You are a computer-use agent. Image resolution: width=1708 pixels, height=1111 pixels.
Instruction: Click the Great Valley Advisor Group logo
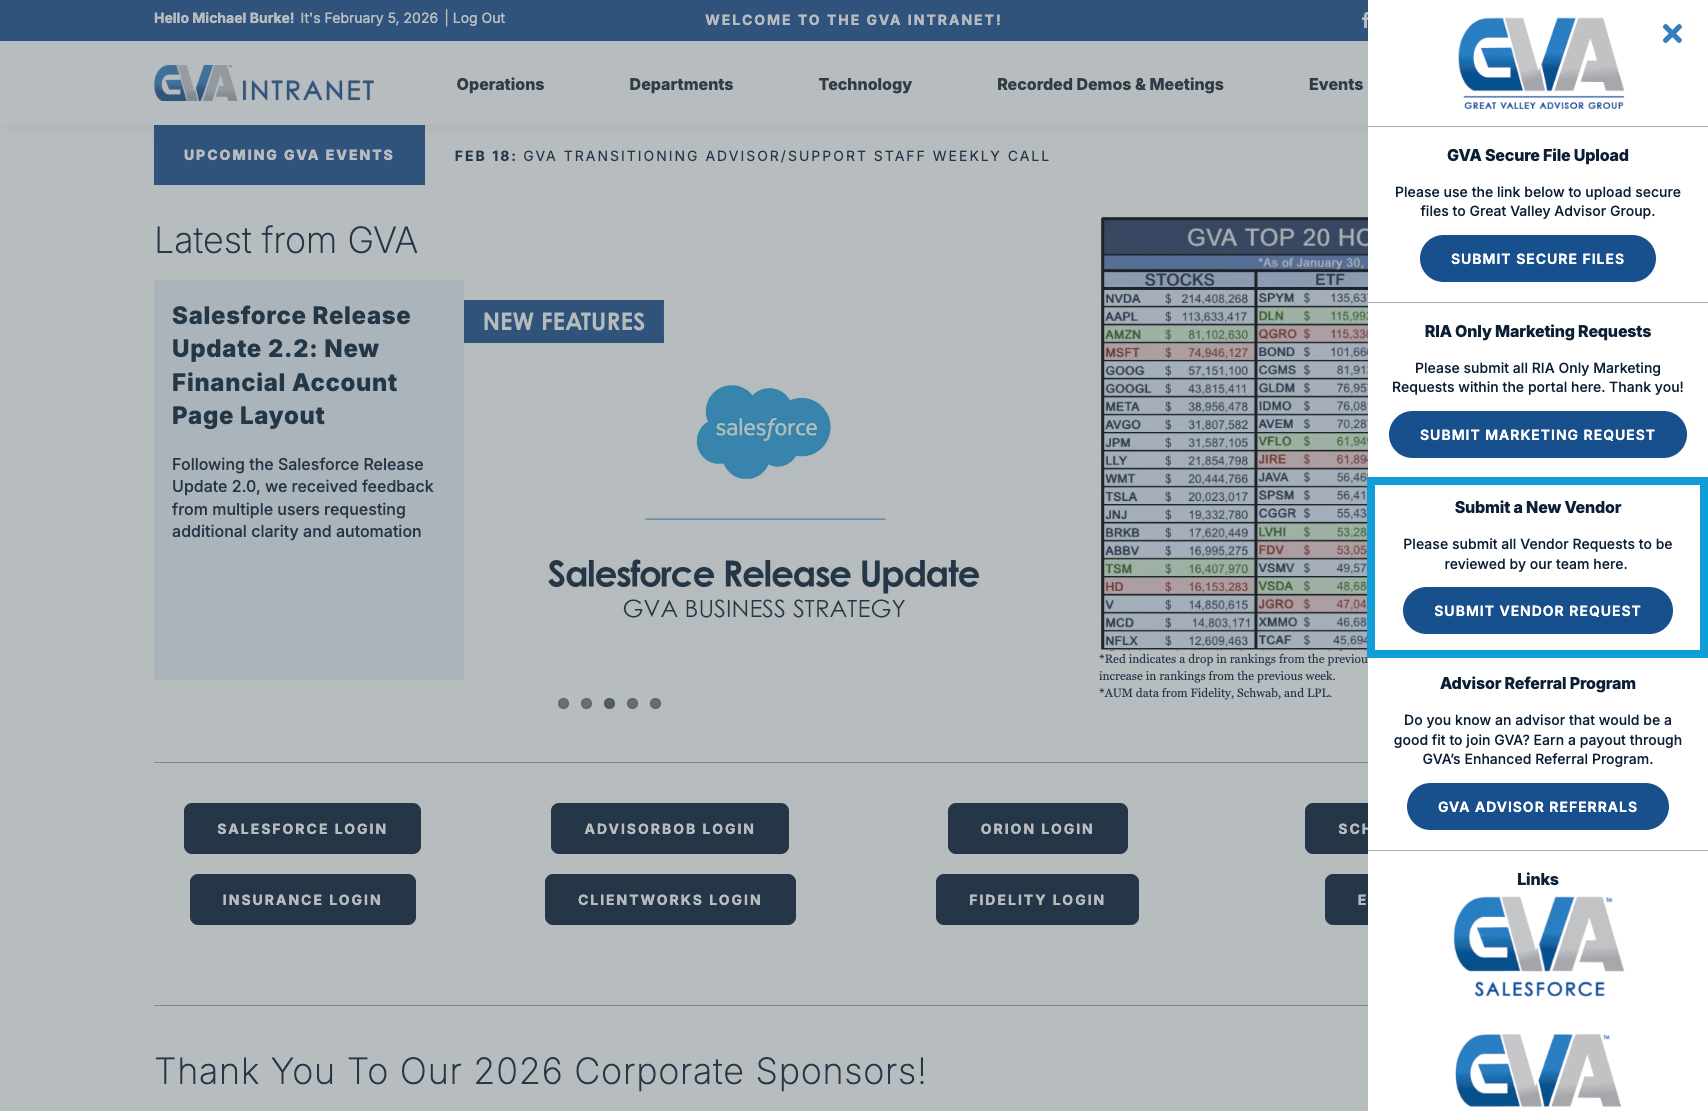point(1541,64)
